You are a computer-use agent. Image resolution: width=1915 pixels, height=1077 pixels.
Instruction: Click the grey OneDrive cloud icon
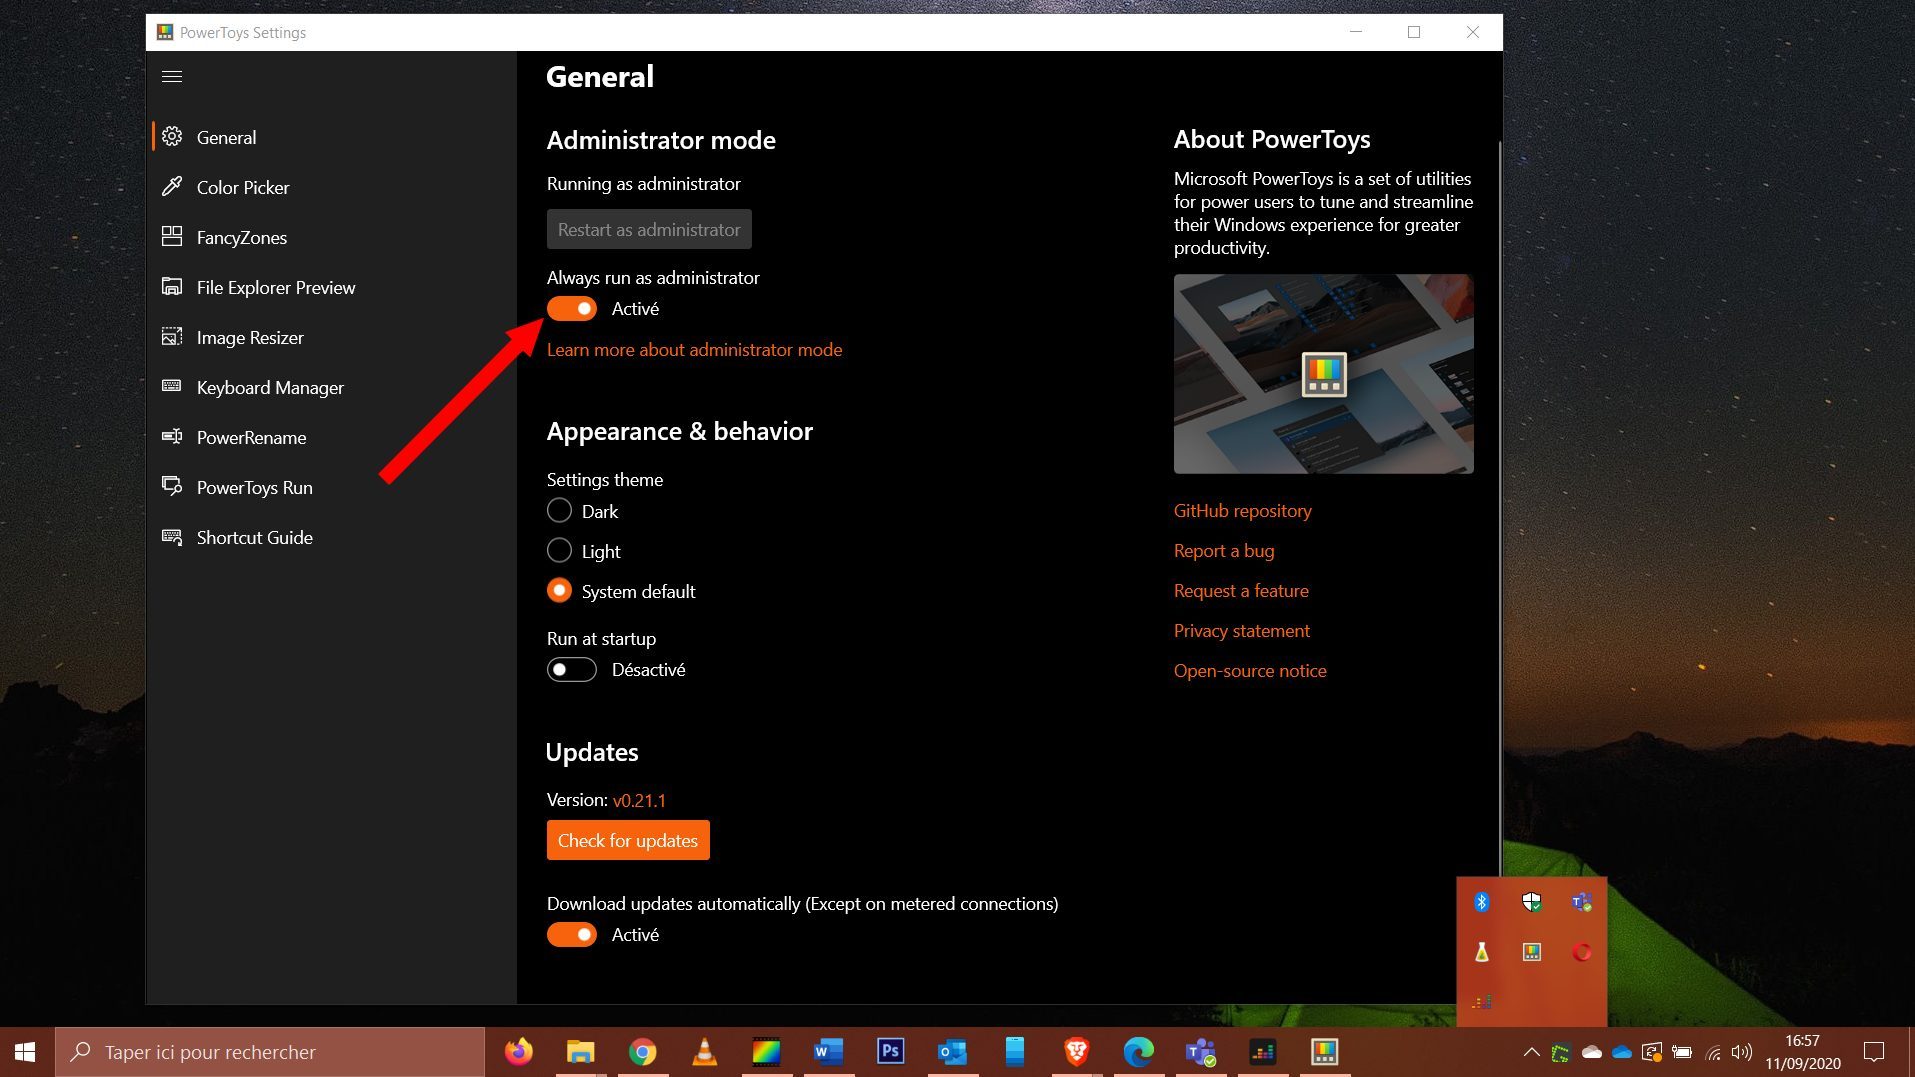[x=1591, y=1052]
